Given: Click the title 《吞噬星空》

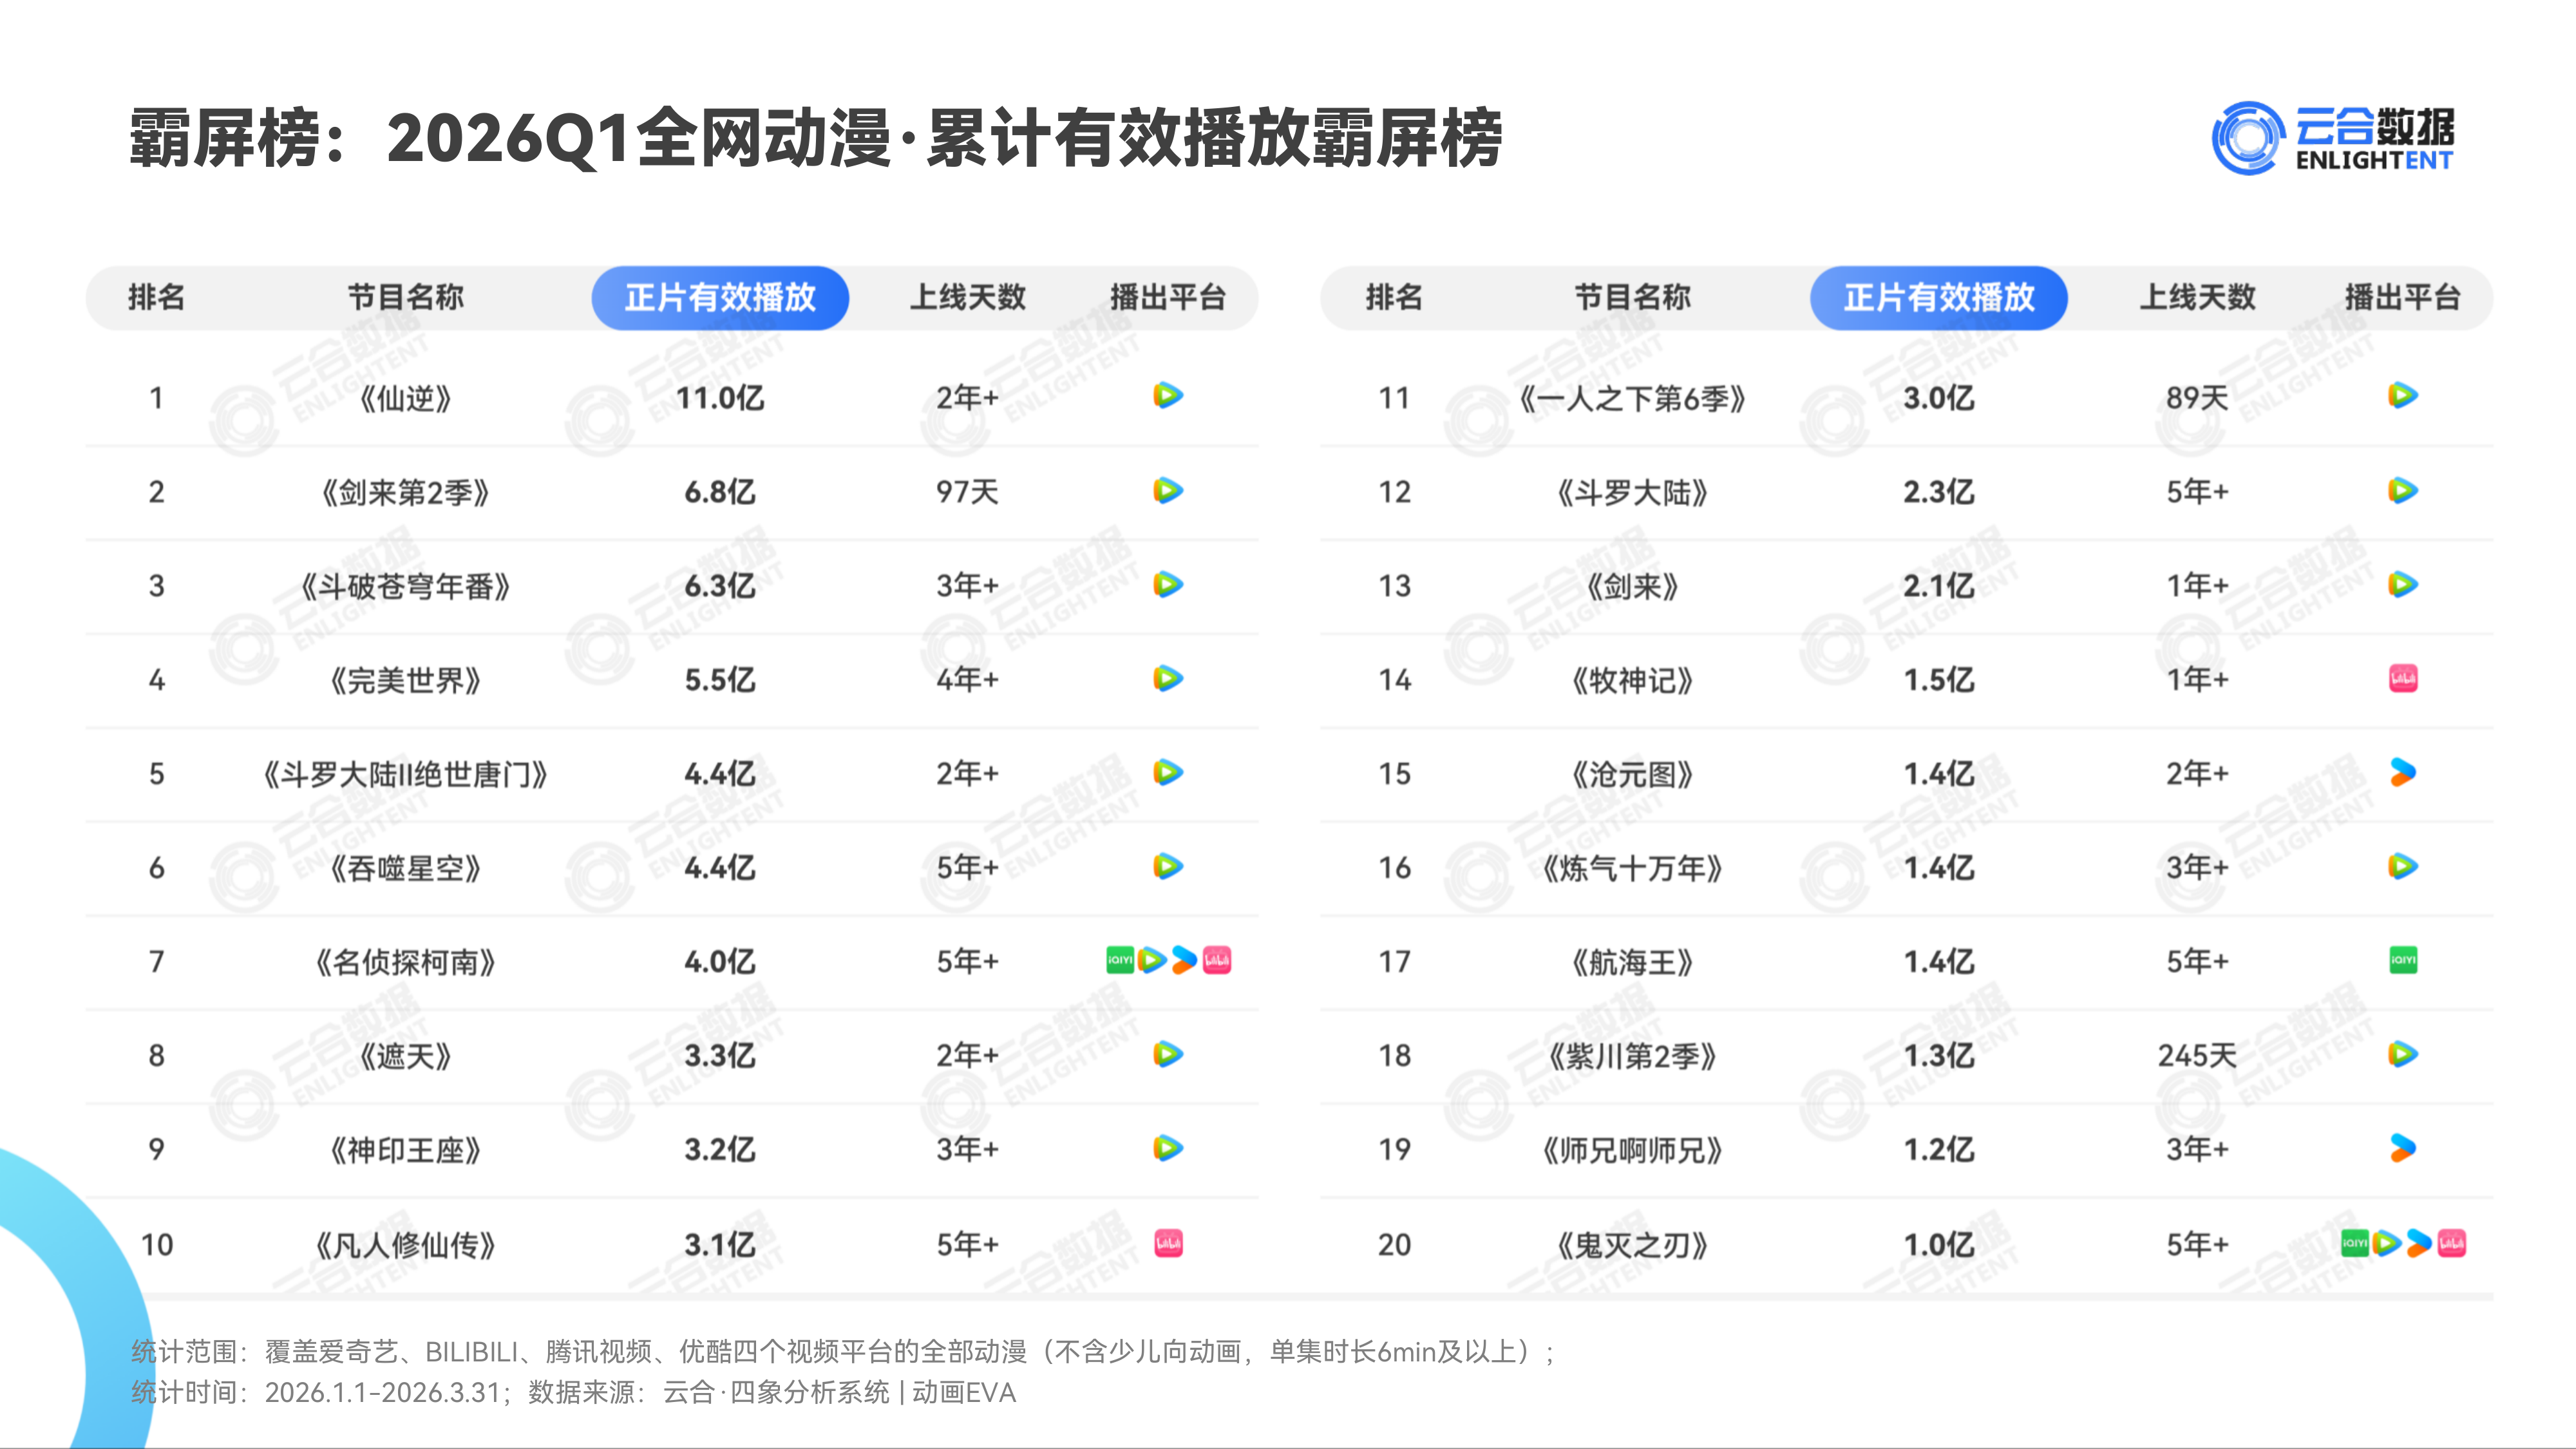Looking at the screenshot, I should coord(405,868).
